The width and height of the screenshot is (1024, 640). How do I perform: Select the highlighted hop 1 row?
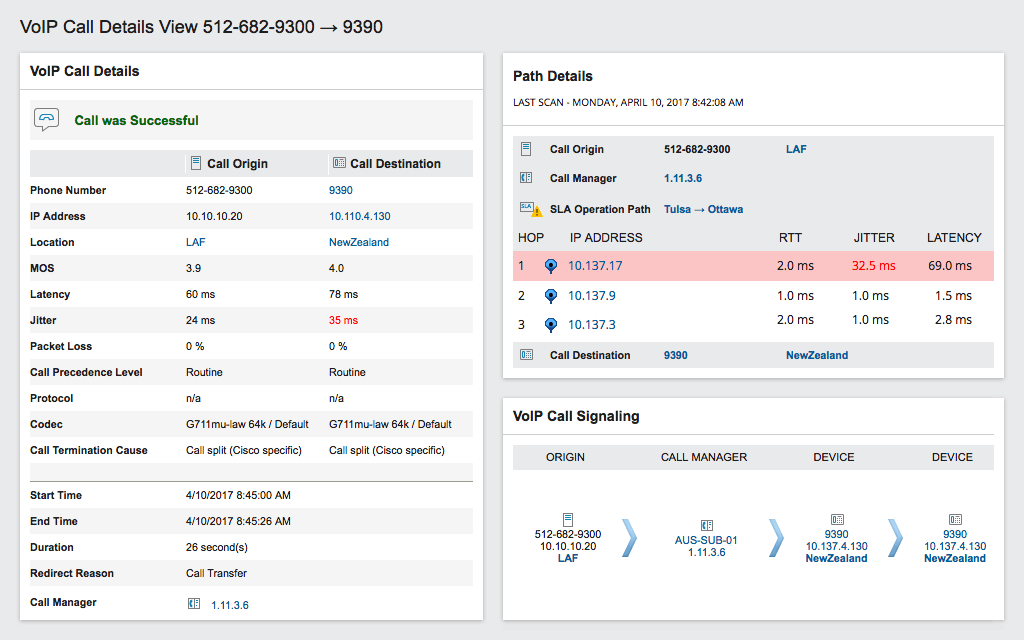click(x=750, y=265)
